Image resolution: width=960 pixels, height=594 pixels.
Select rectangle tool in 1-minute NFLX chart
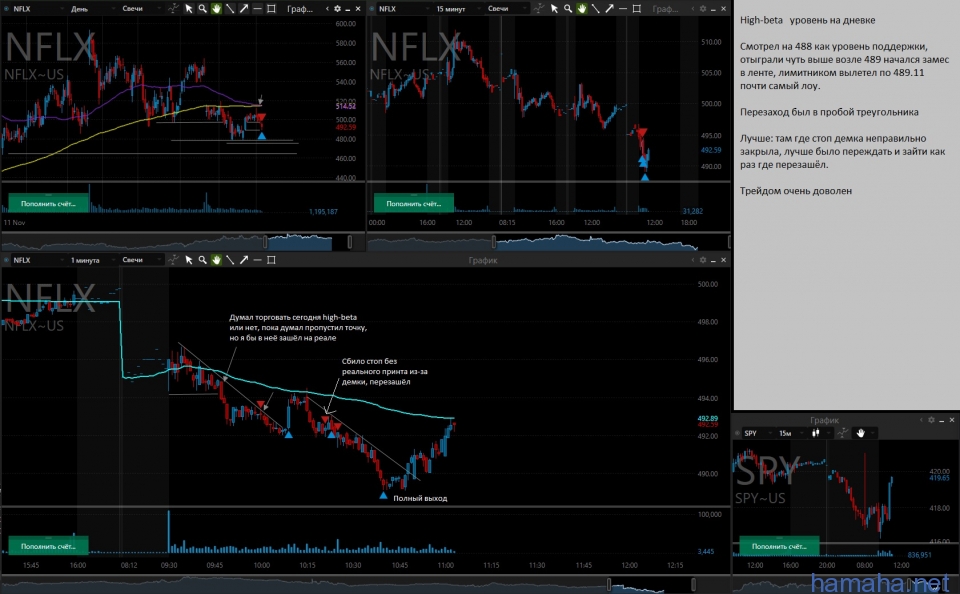pyautogui.click(x=271, y=260)
